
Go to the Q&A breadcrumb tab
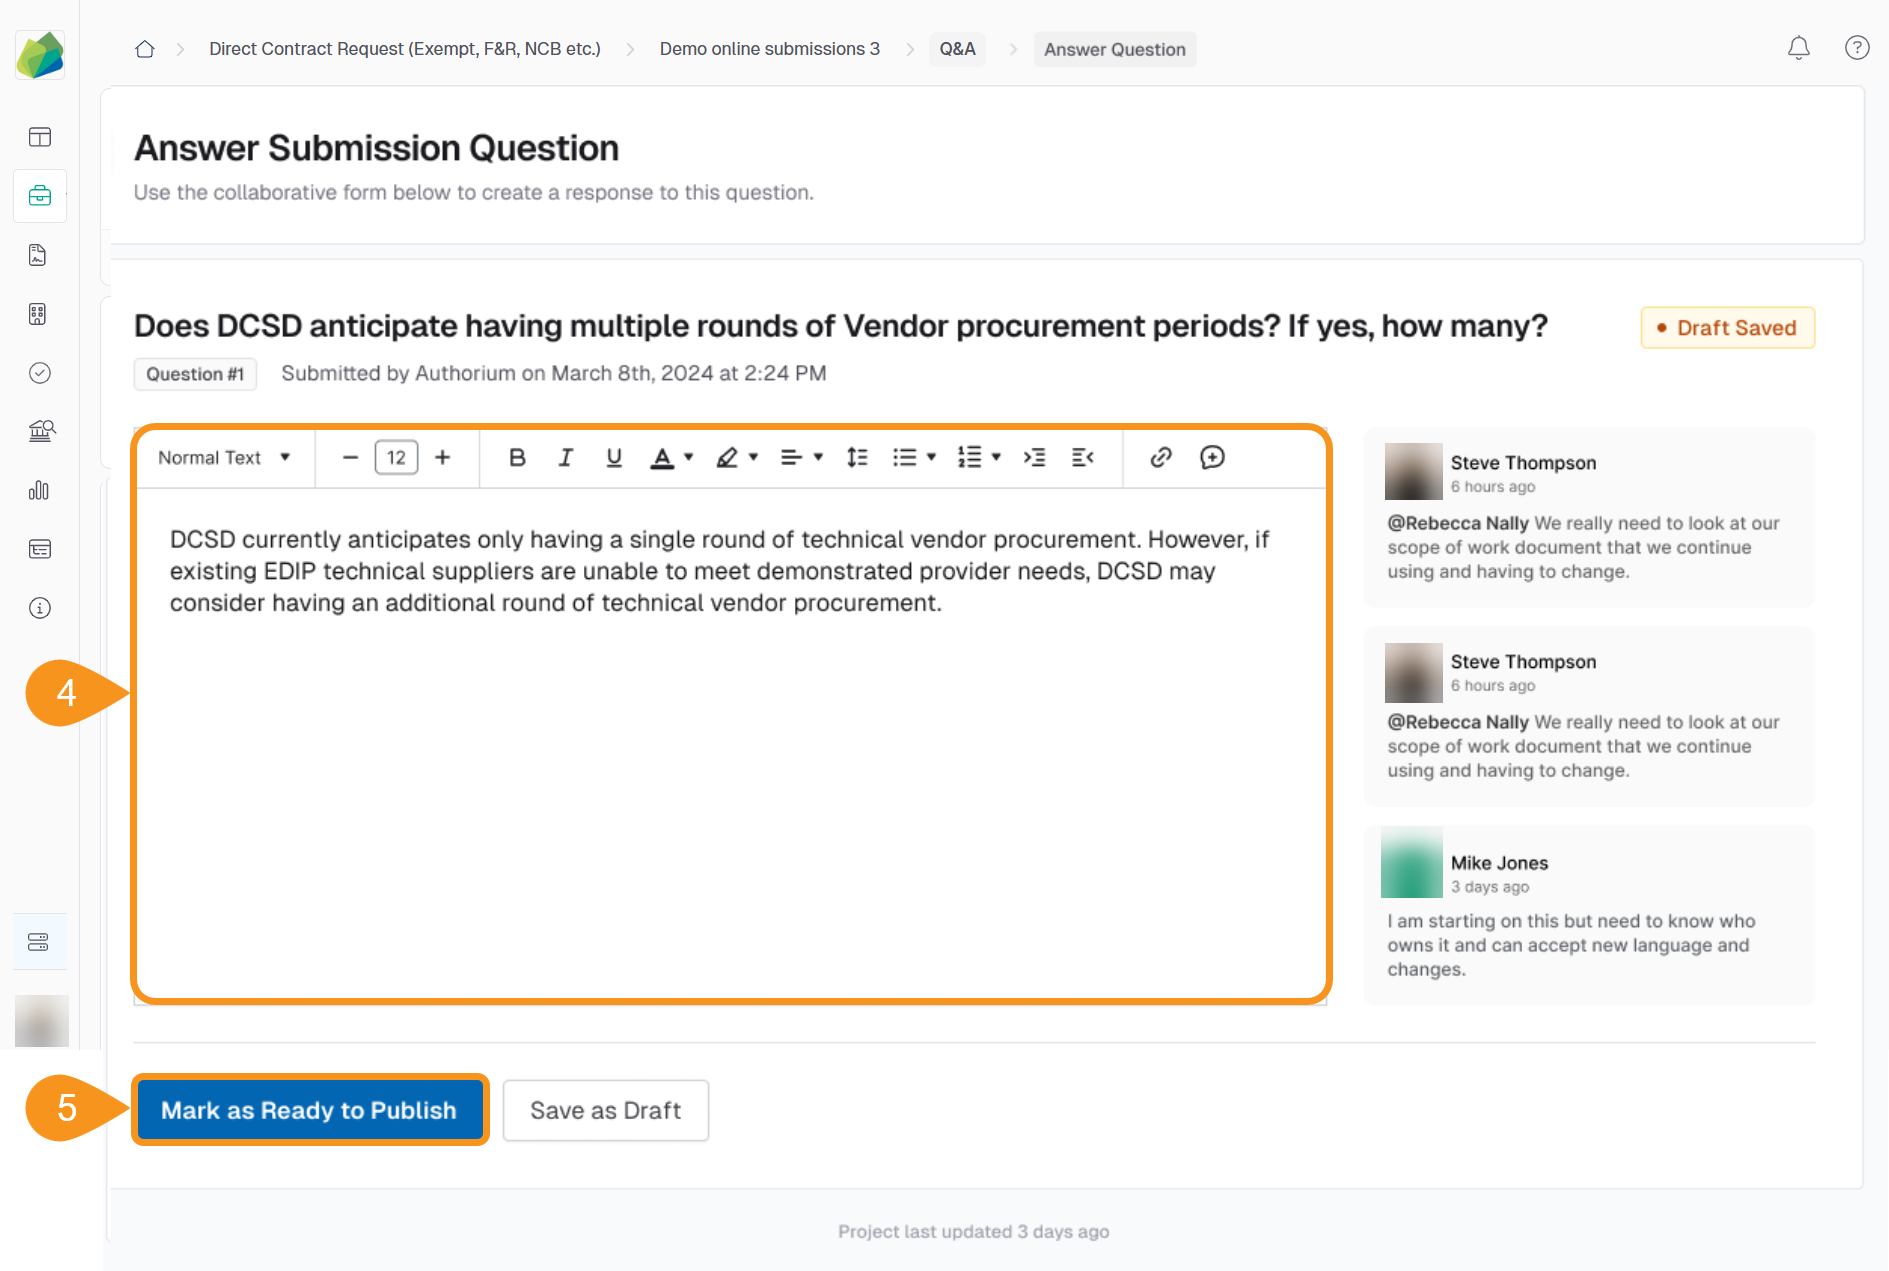[956, 48]
